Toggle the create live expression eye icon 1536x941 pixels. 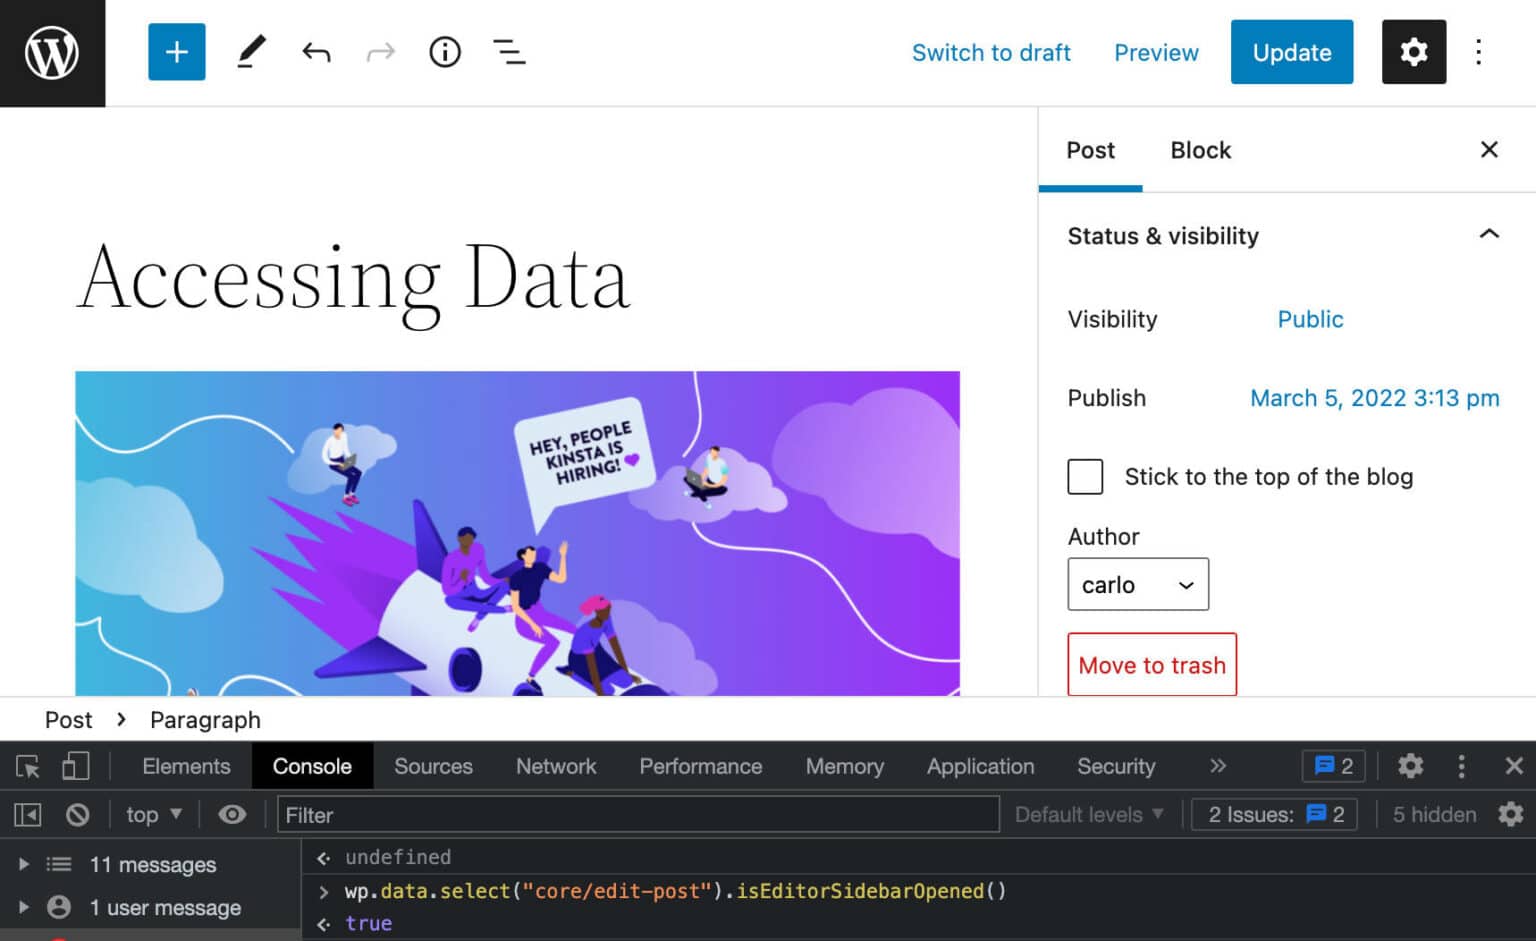(x=232, y=814)
